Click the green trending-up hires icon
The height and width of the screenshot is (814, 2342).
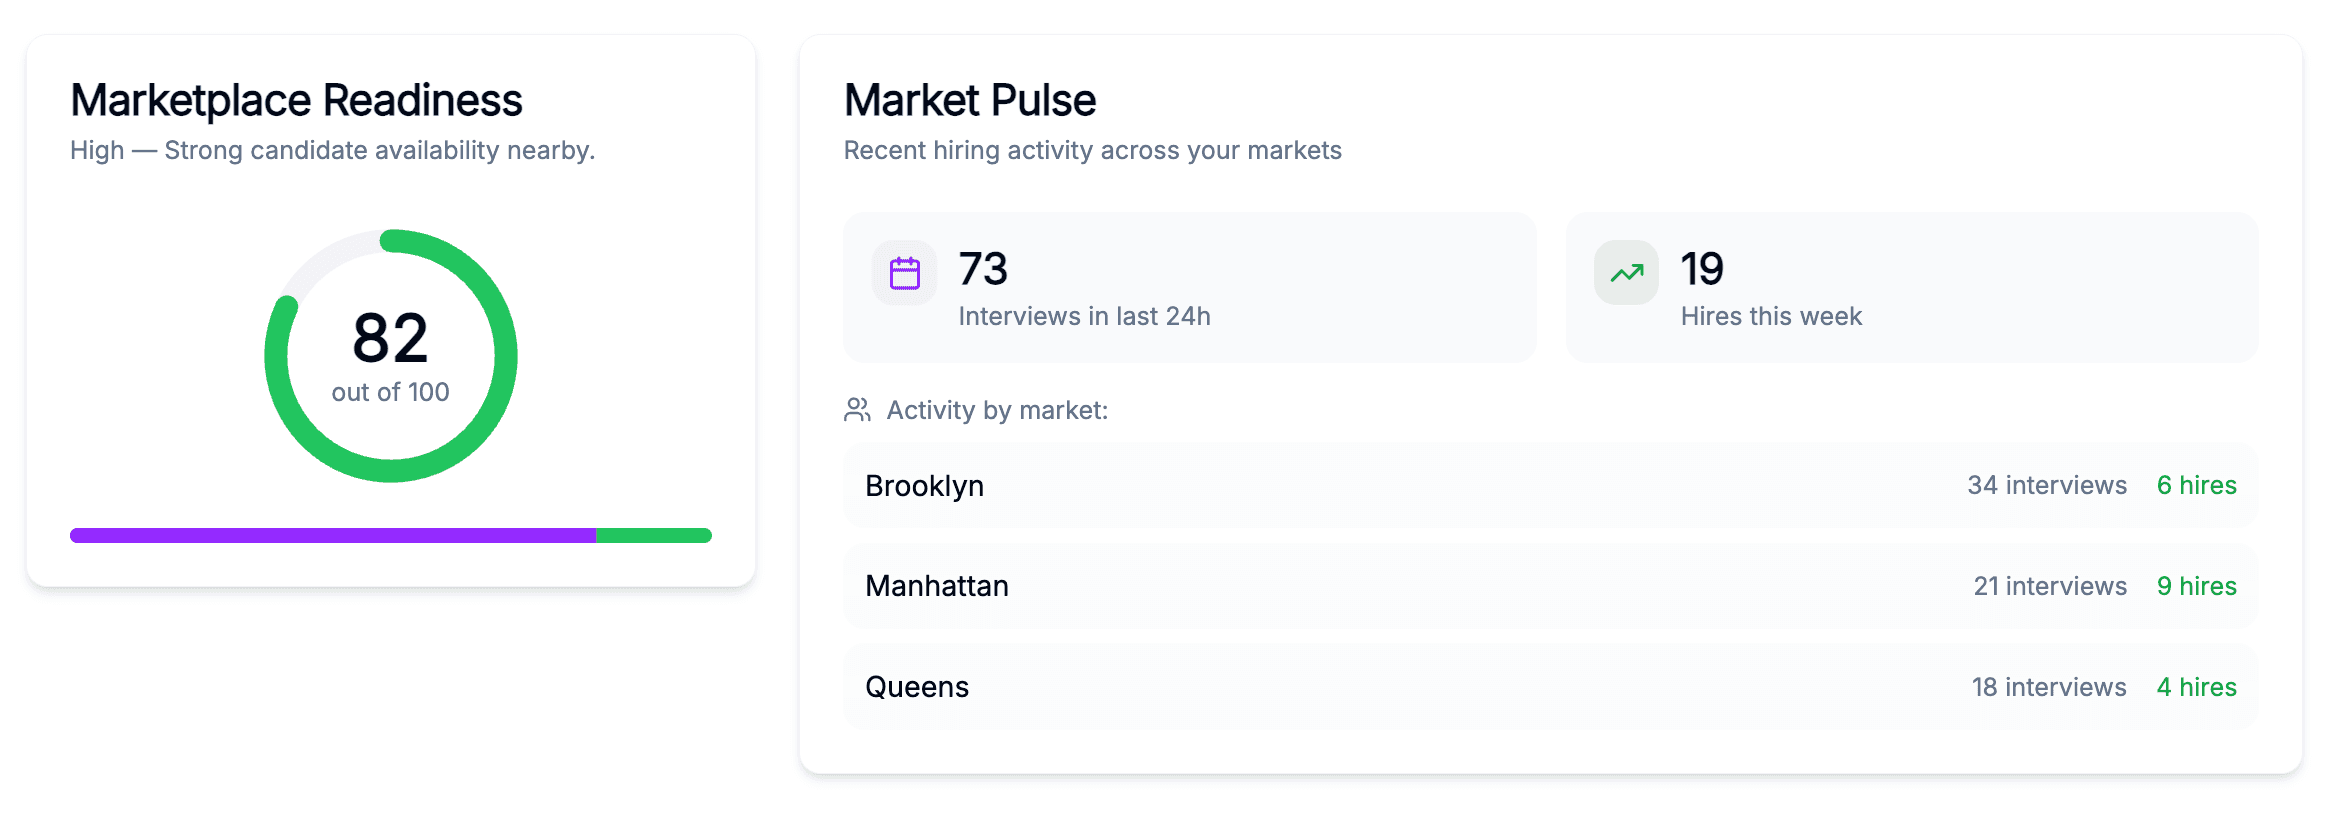(1626, 273)
